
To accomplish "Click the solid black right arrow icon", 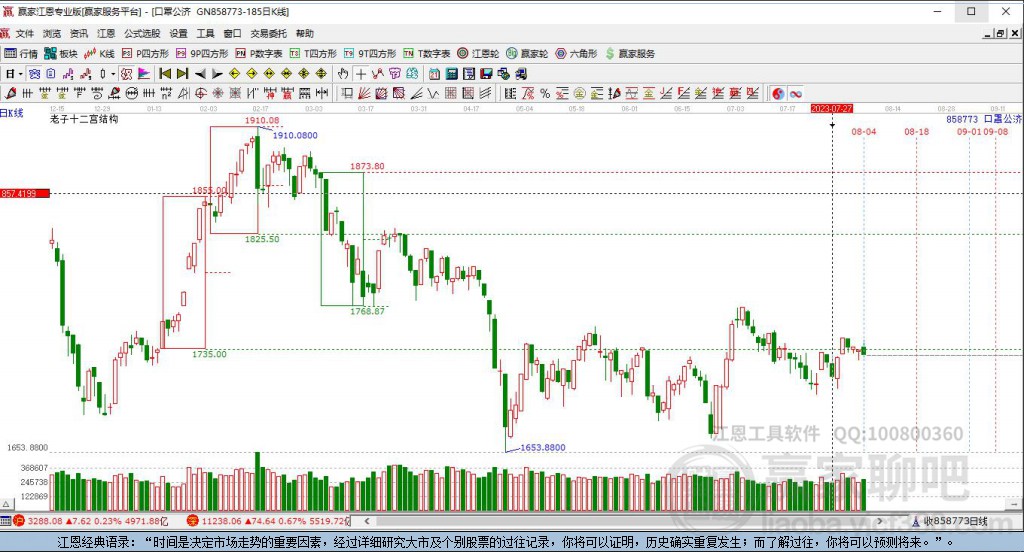I will pyautogui.click(x=217, y=74).
